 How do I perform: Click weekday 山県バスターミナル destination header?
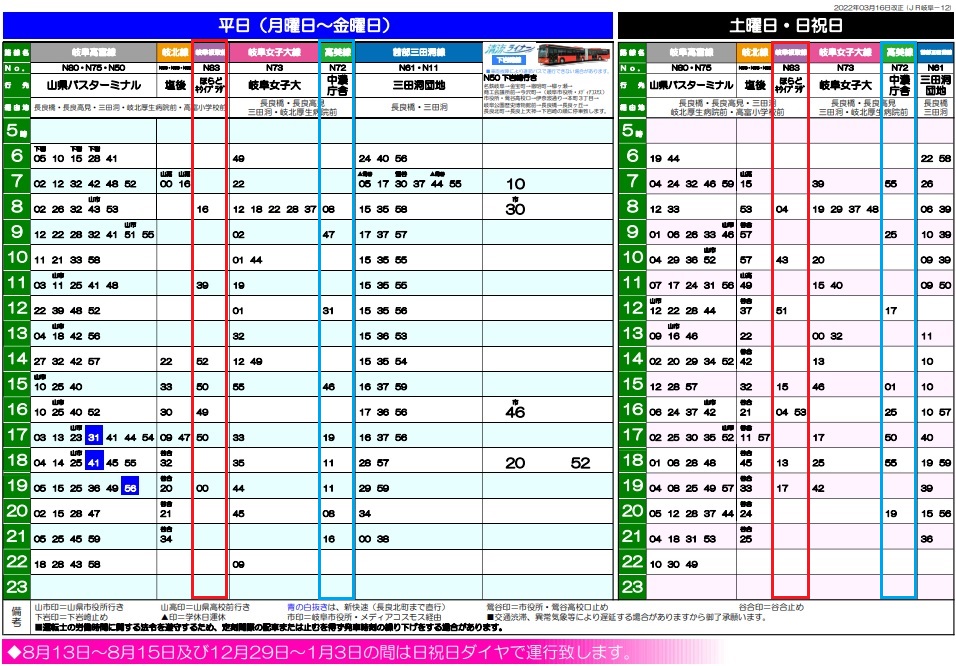pos(92,86)
